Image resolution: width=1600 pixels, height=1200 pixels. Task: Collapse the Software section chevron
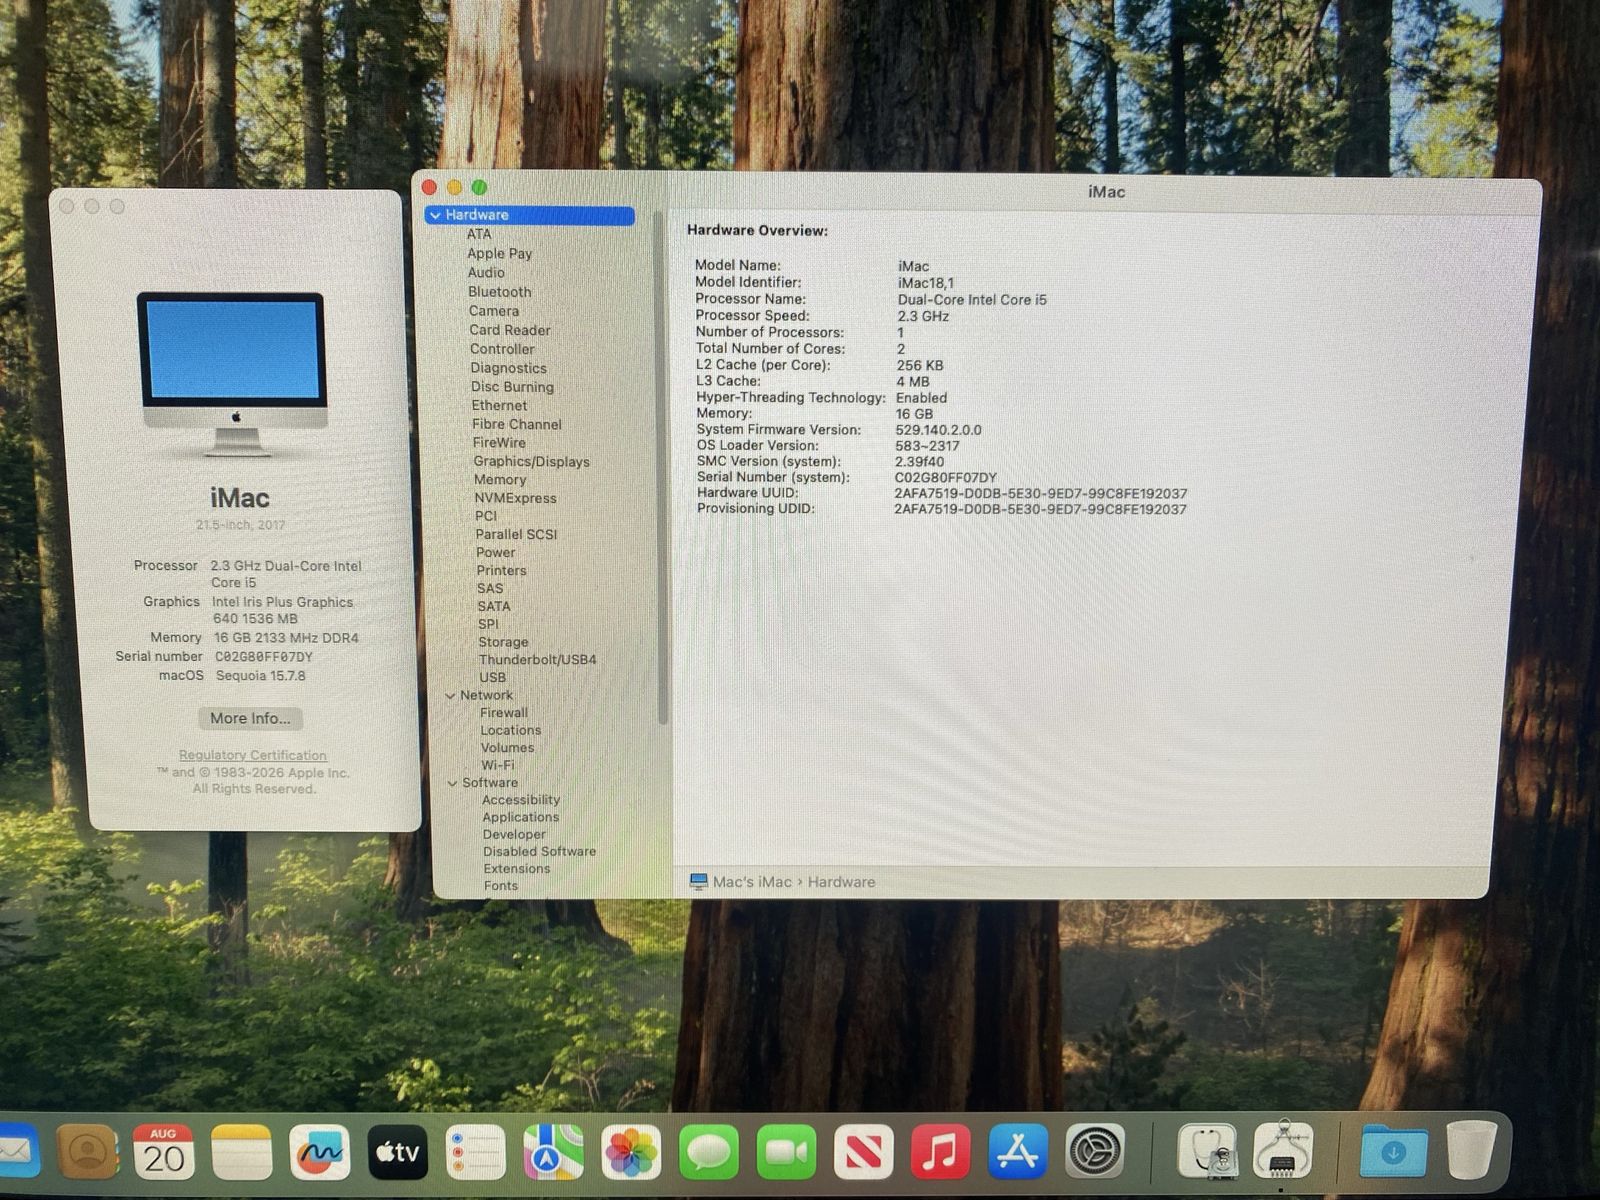tap(452, 783)
